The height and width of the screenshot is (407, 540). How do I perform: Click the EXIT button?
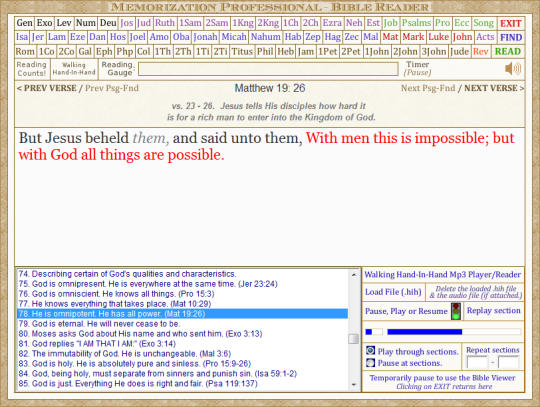510,23
